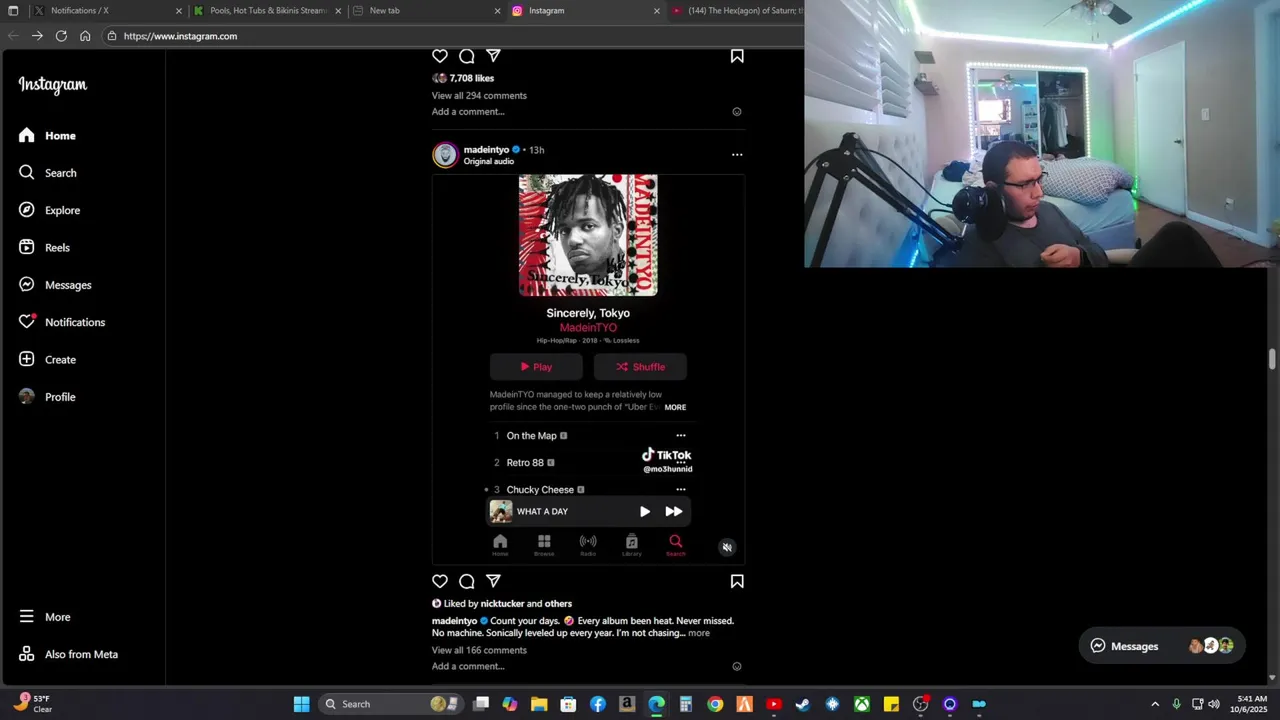Open Messages from the sidebar
Viewport: 1280px width, 720px height.
55,285
